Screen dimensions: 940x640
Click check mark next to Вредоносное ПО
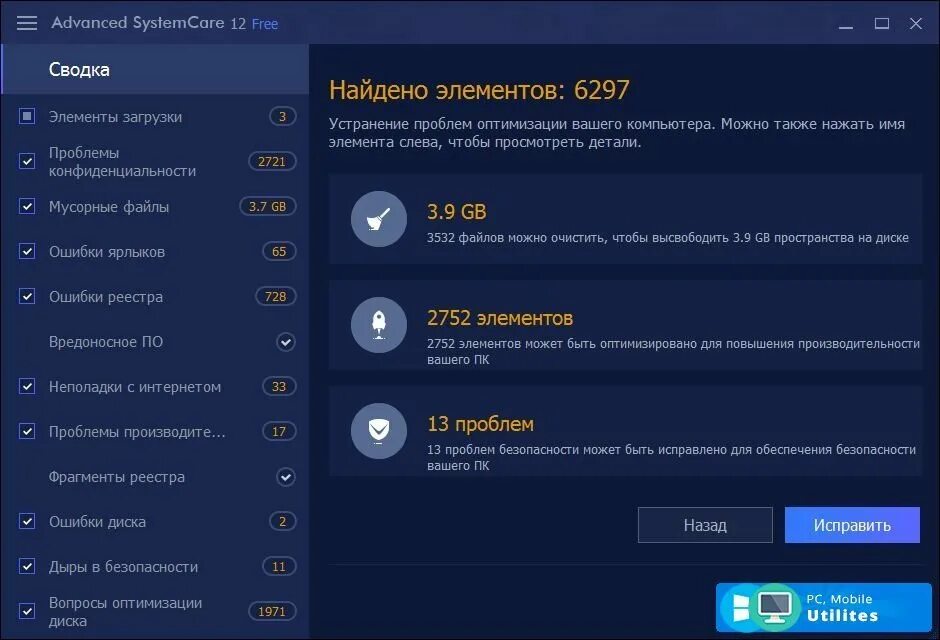coord(286,342)
